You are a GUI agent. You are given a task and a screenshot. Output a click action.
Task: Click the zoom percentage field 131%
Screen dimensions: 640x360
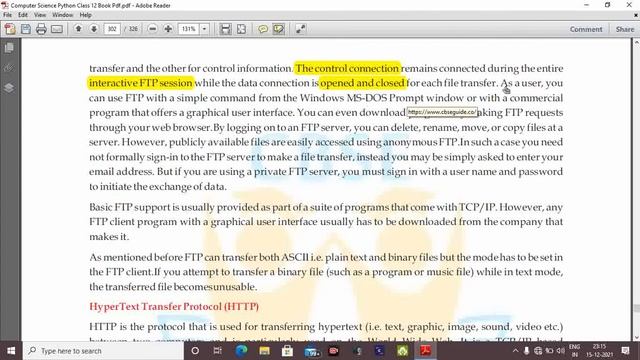(189, 29)
